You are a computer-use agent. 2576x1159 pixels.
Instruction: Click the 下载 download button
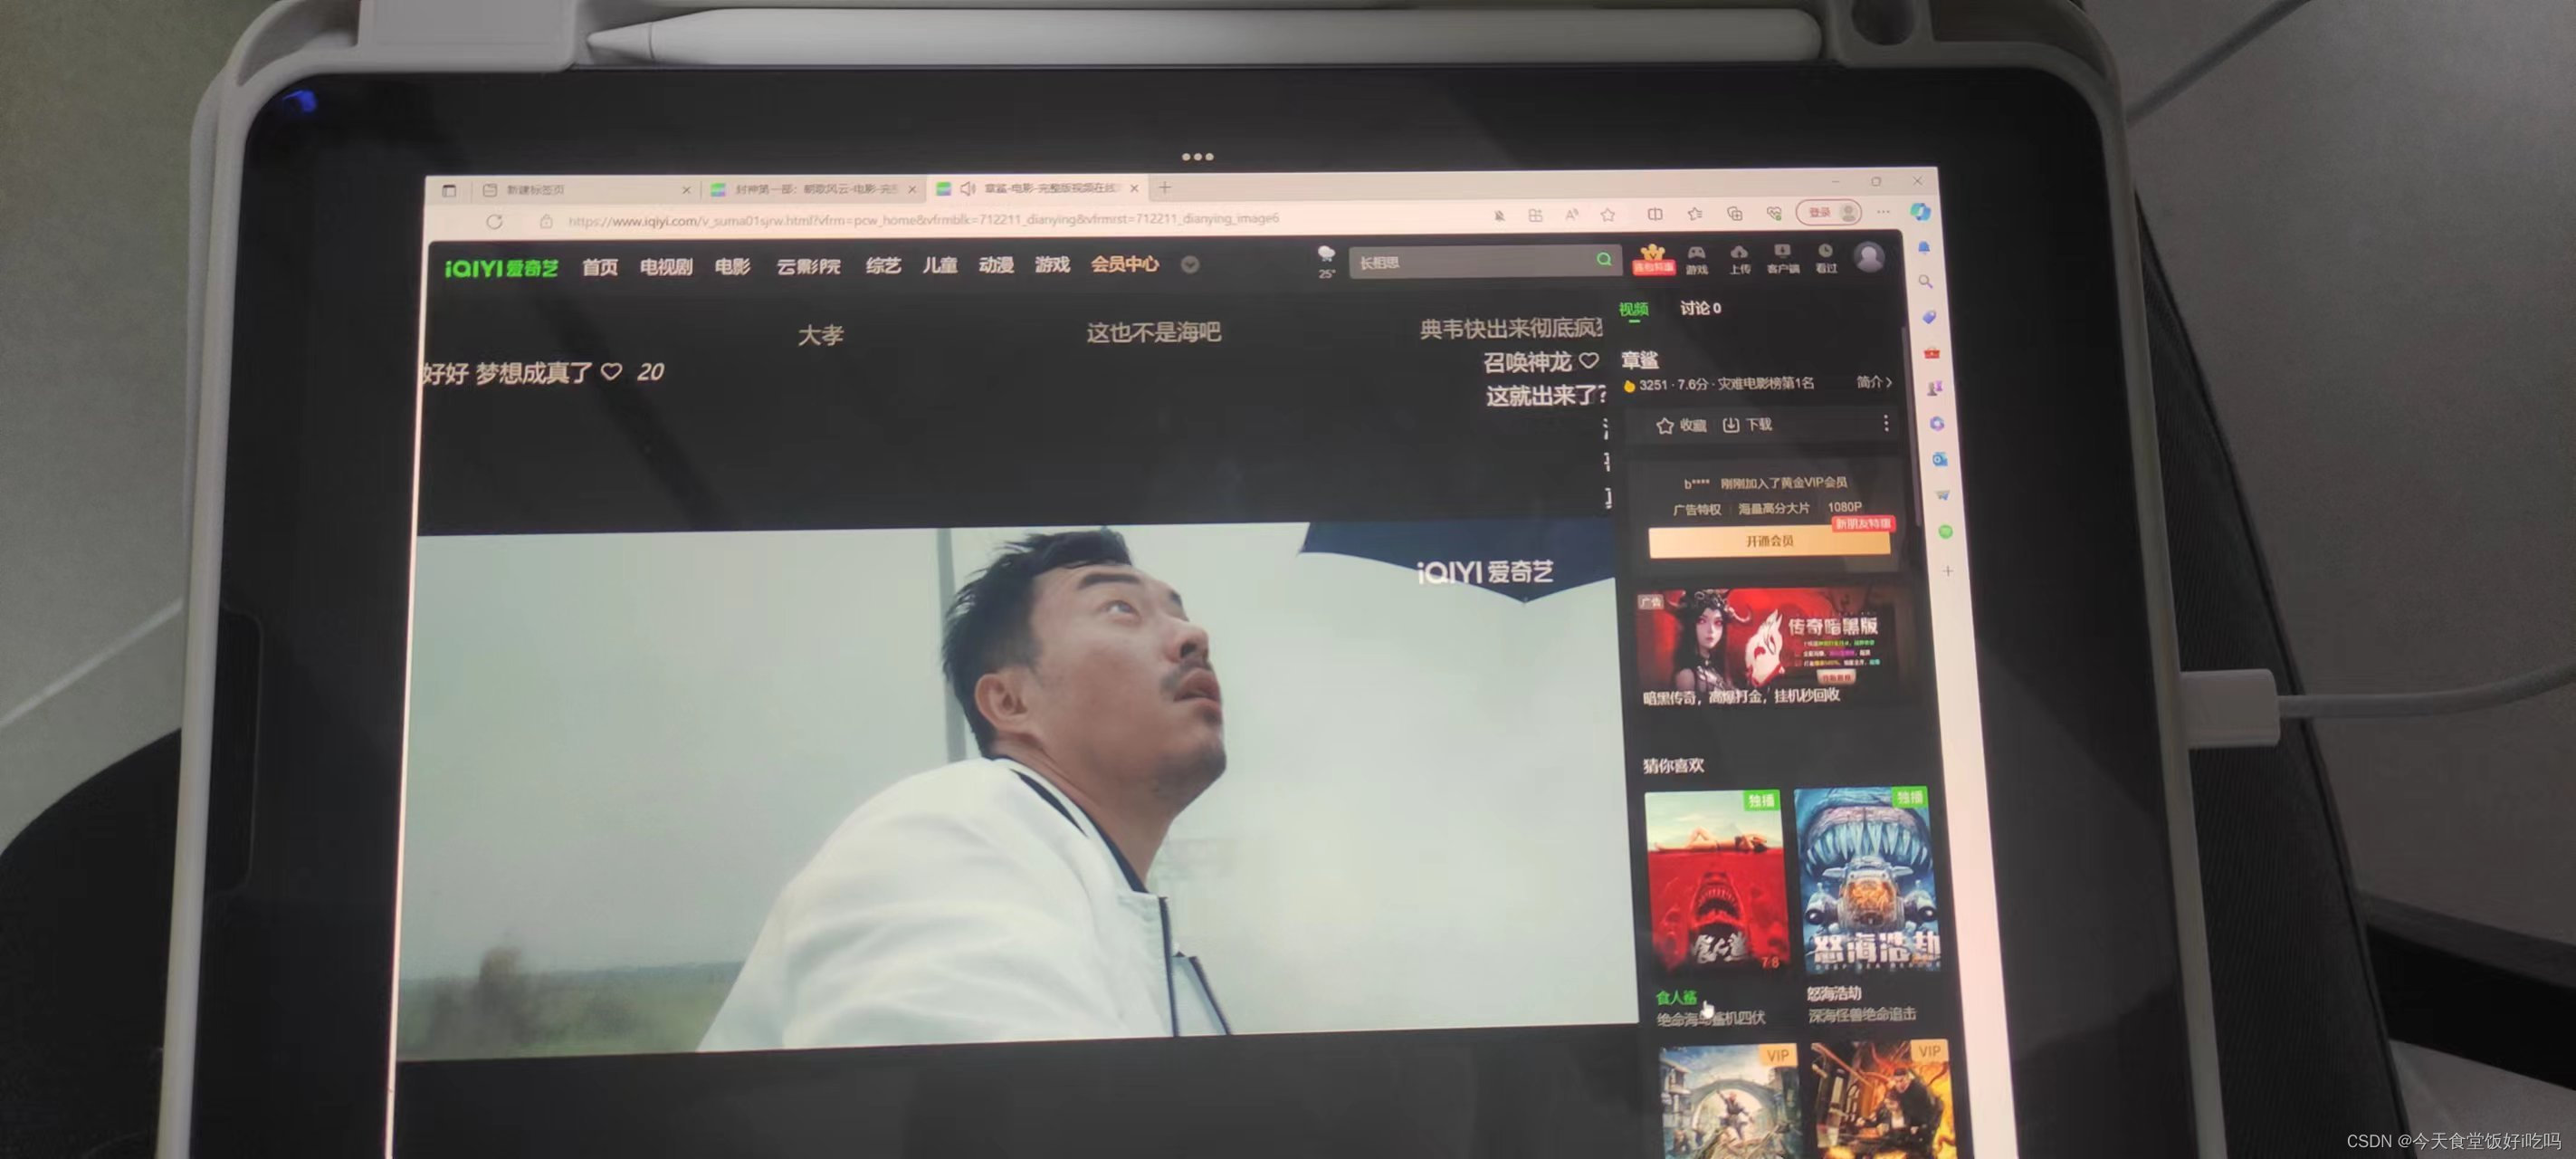coord(1747,425)
